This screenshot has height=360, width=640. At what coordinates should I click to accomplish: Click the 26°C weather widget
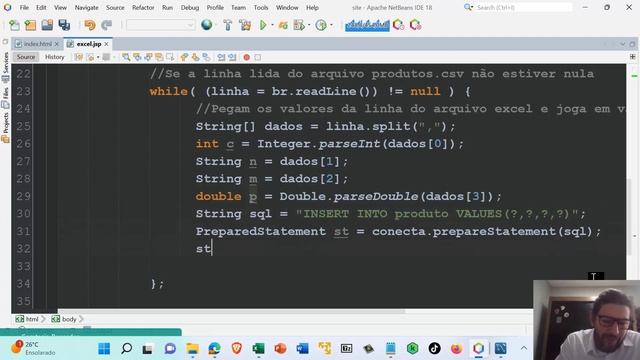click(33, 348)
